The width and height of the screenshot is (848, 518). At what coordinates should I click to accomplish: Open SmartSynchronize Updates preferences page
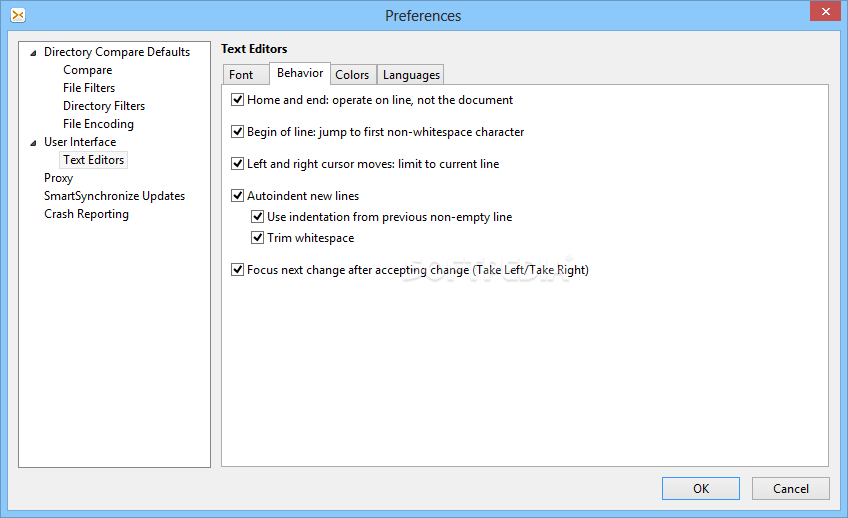point(115,196)
